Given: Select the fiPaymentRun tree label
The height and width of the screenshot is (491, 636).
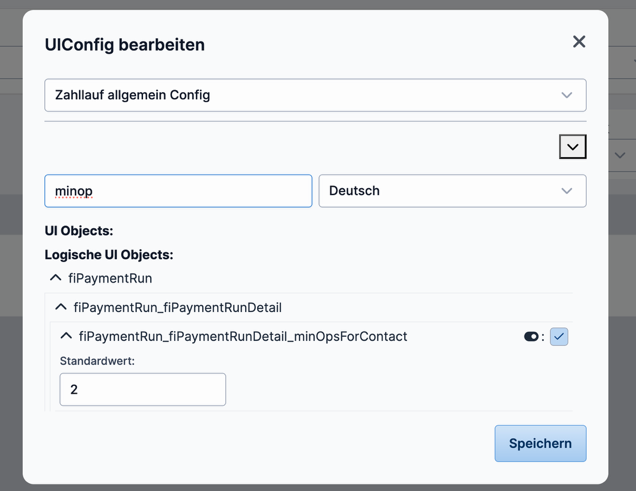Looking at the screenshot, I should pyautogui.click(x=110, y=278).
